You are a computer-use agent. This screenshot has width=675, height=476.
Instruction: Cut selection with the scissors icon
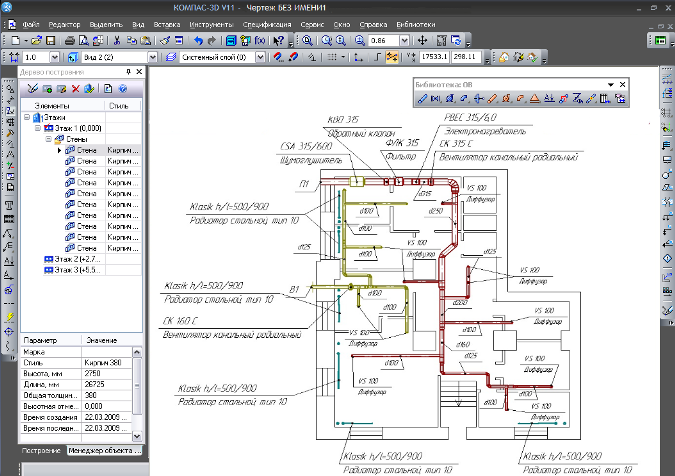[x=117, y=40]
